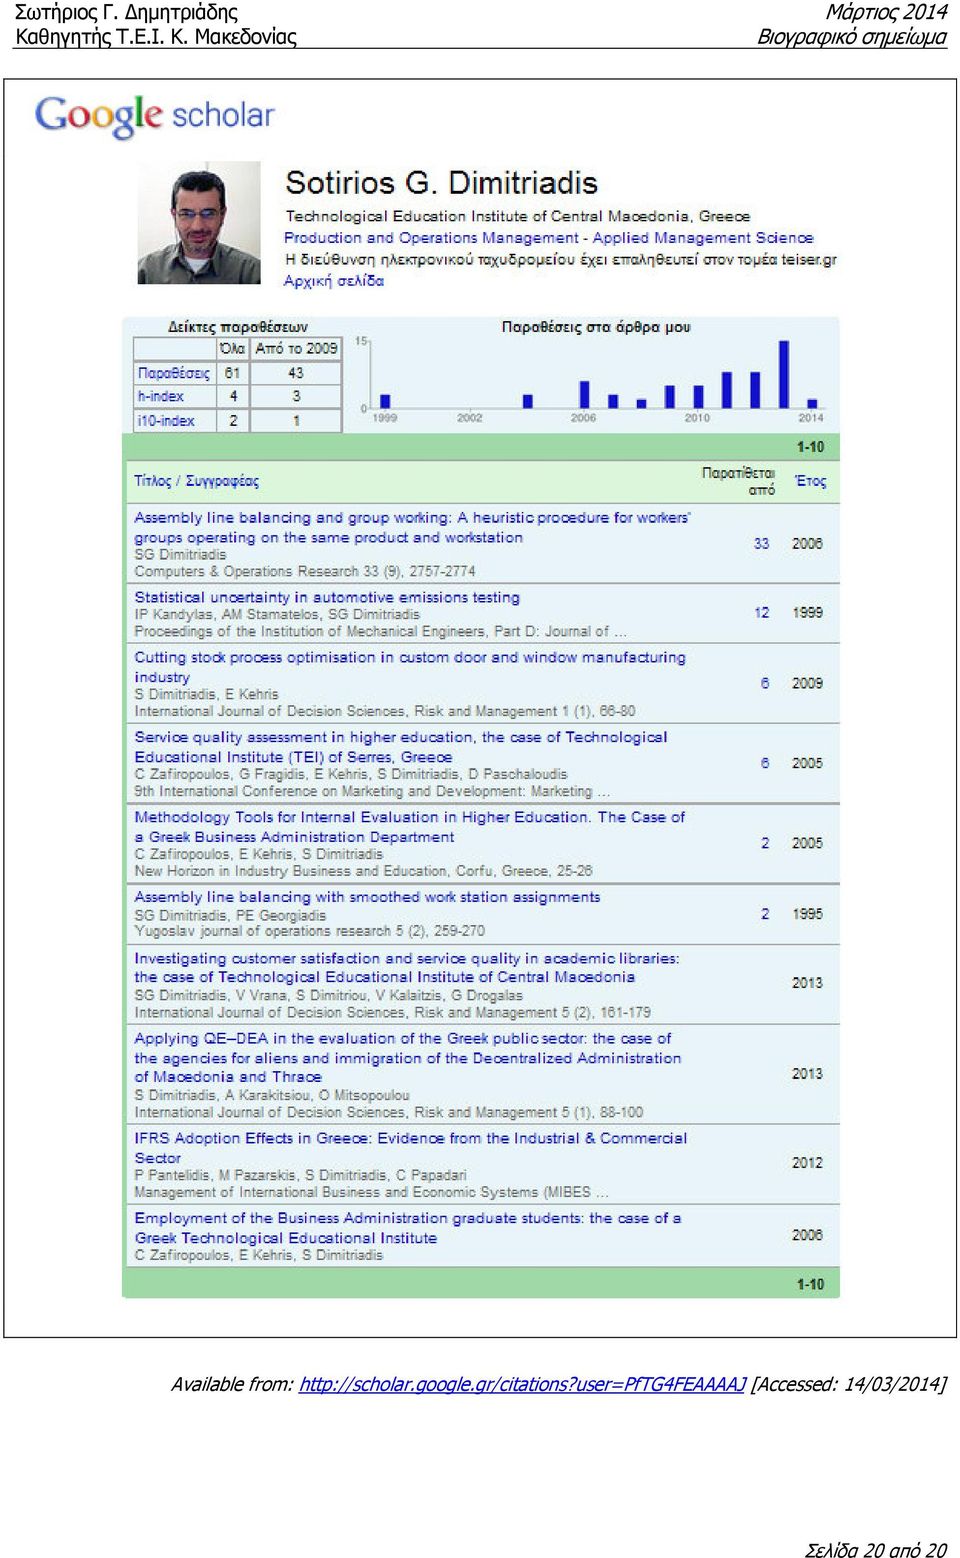The image size is (960, 1558).
Task: Select citations since 2009 value 43
Action: click(x=296, y=373)
